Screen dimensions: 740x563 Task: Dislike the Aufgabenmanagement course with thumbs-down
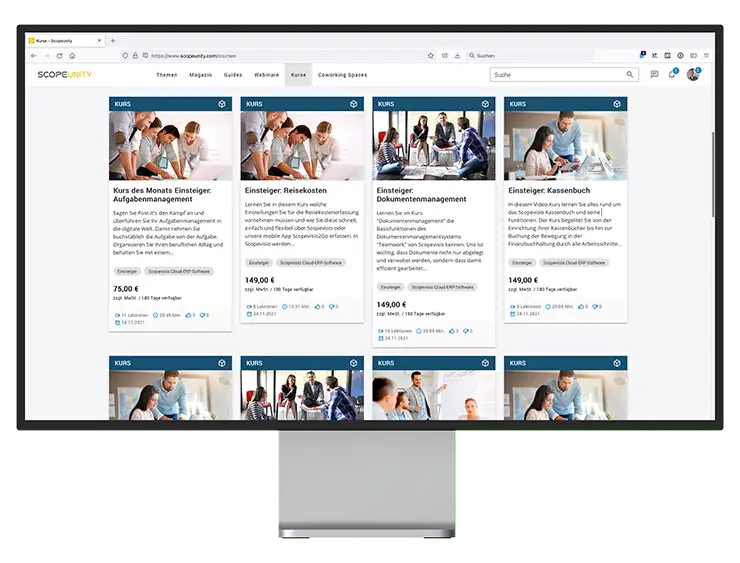(202, 315)
